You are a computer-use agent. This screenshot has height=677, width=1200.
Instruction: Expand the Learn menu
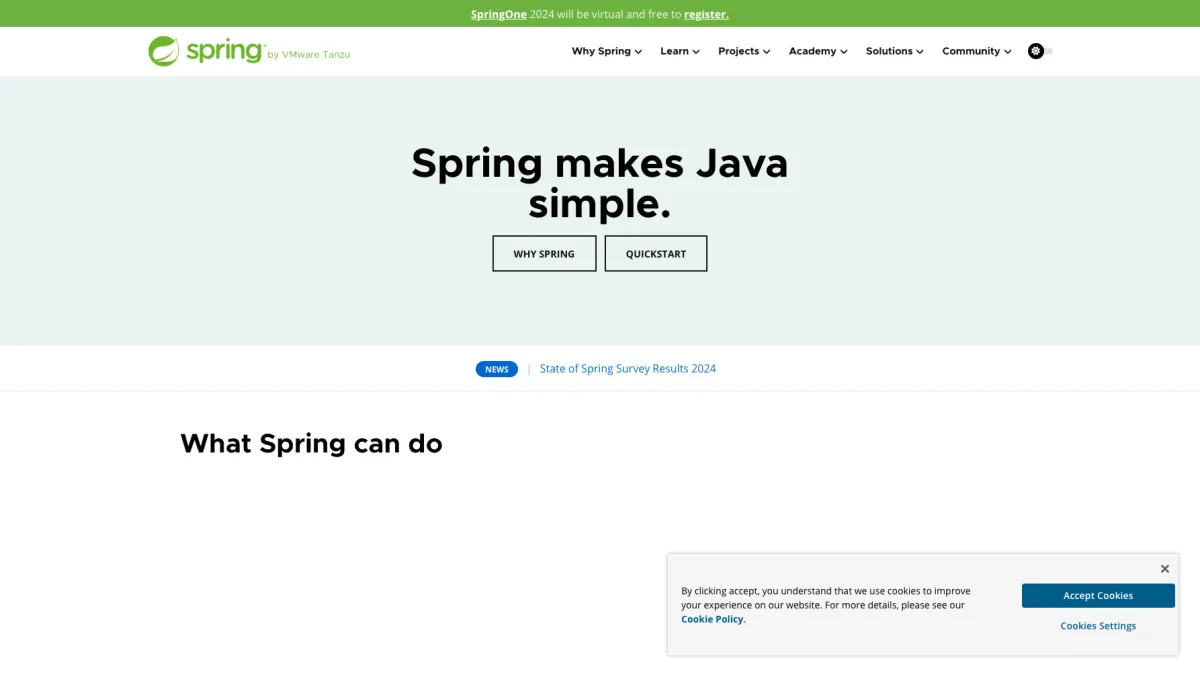[680, 51]
